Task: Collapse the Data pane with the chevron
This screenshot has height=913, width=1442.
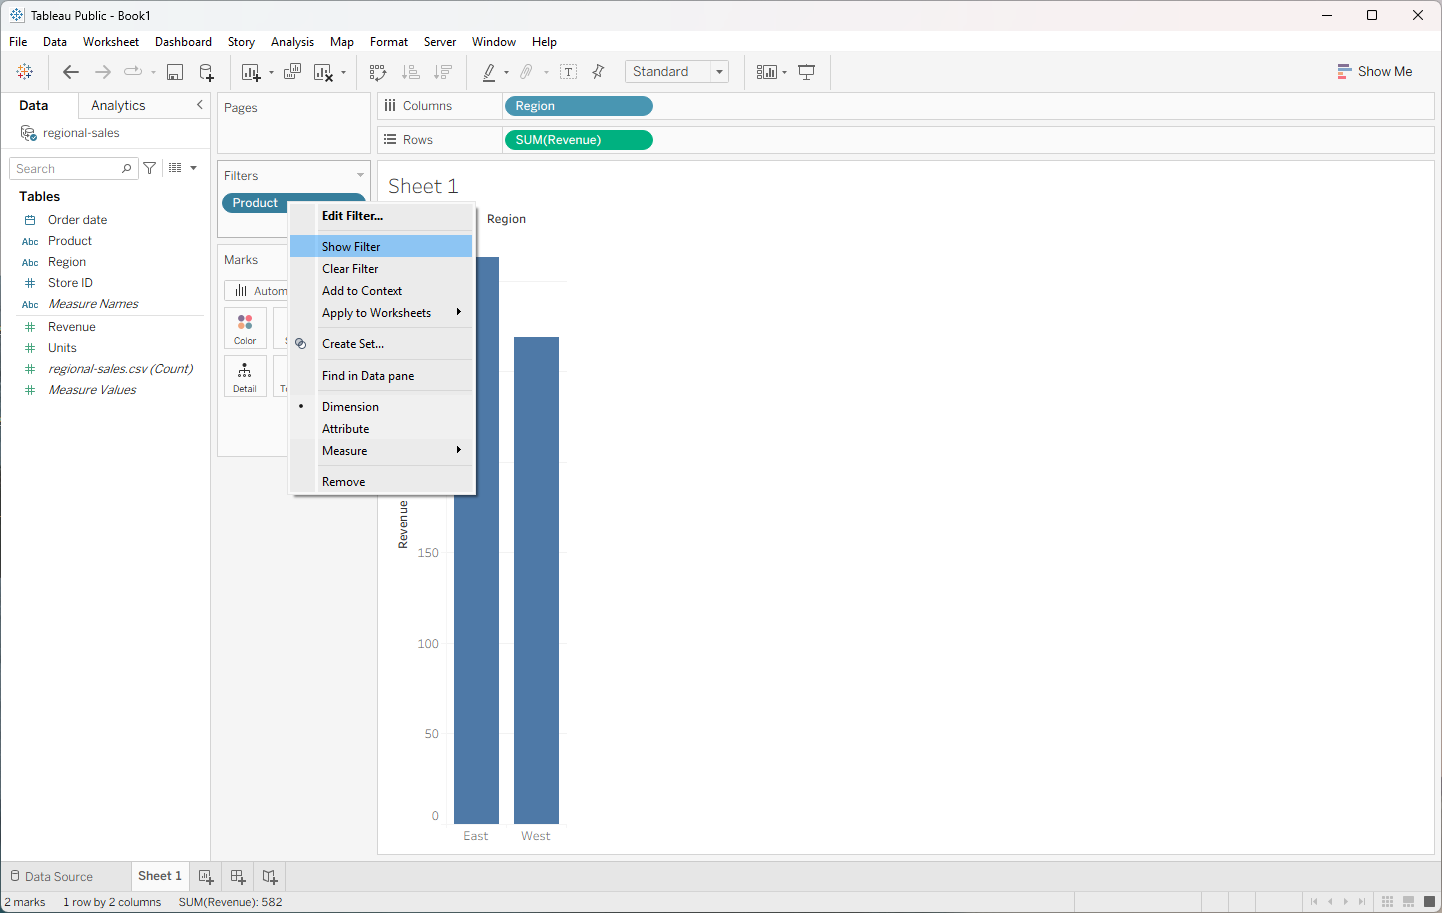Action: click(200, 105)
